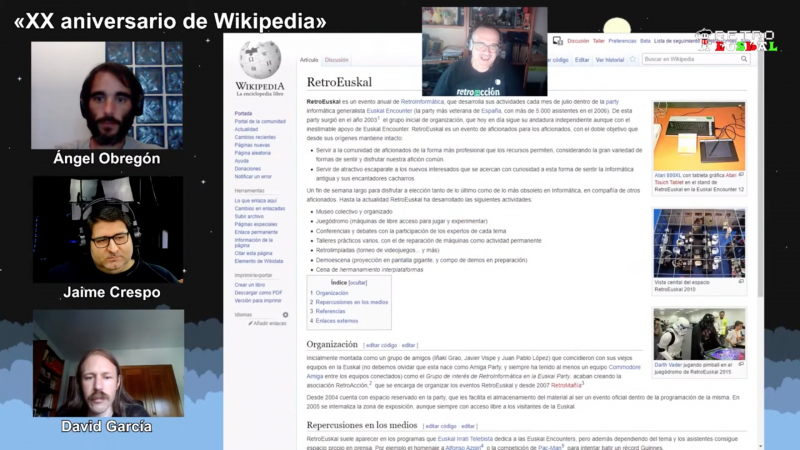The height and width of the screenshot is (450, 800).
Task: Open Cambios recientes sidebar link
Action: [x=255, y=137]
